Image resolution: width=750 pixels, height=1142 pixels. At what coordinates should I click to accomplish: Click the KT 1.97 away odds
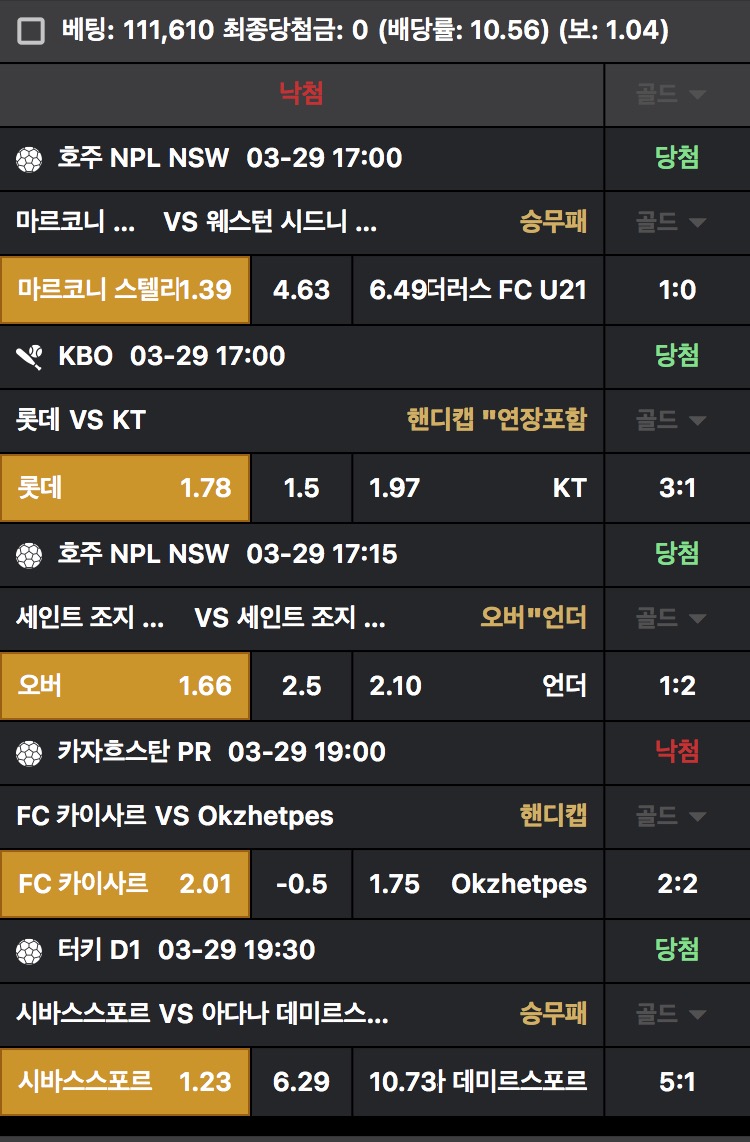tap(477, 488)
